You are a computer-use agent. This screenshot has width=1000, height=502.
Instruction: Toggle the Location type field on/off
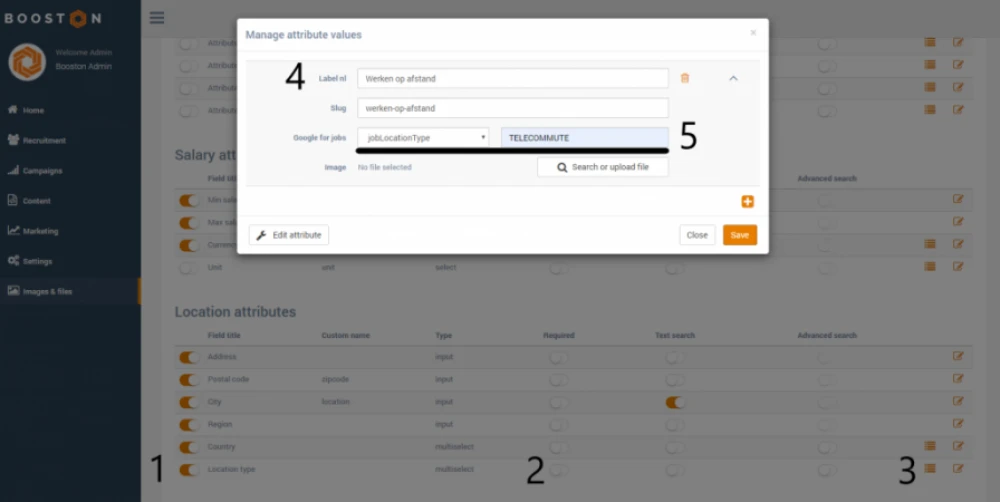tap(188, 470)
